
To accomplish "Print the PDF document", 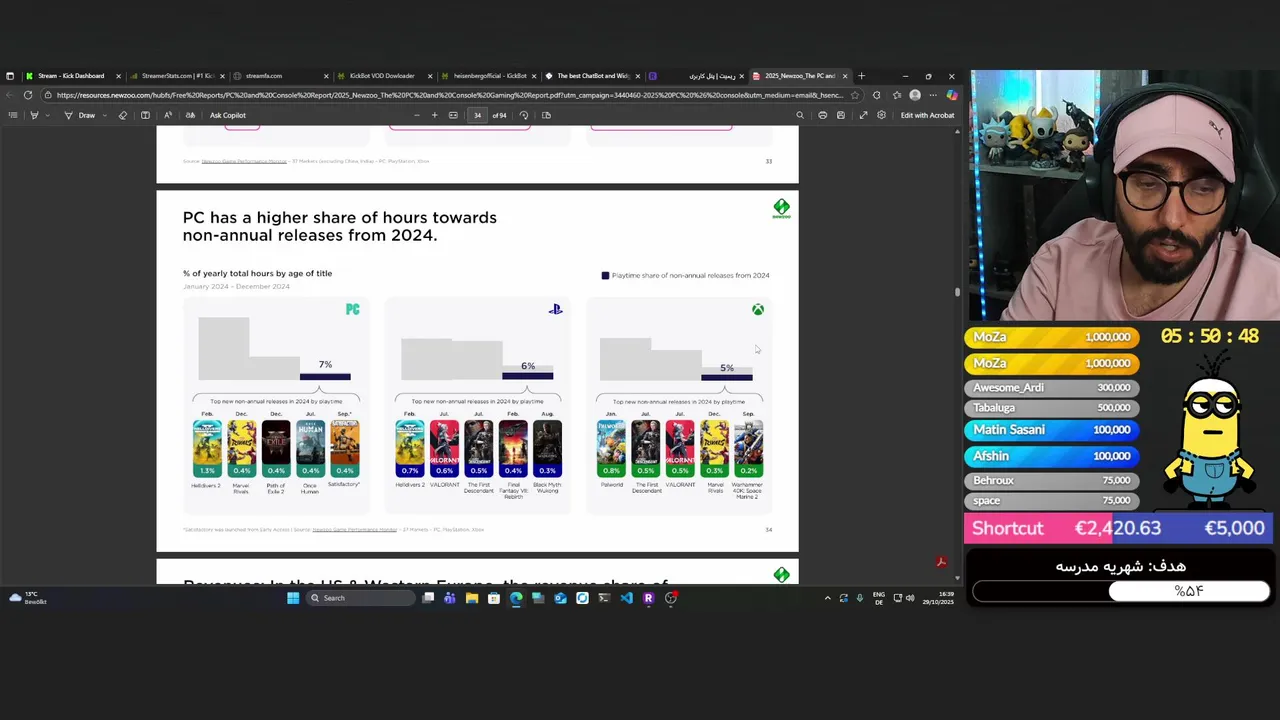I will point(822,115).
